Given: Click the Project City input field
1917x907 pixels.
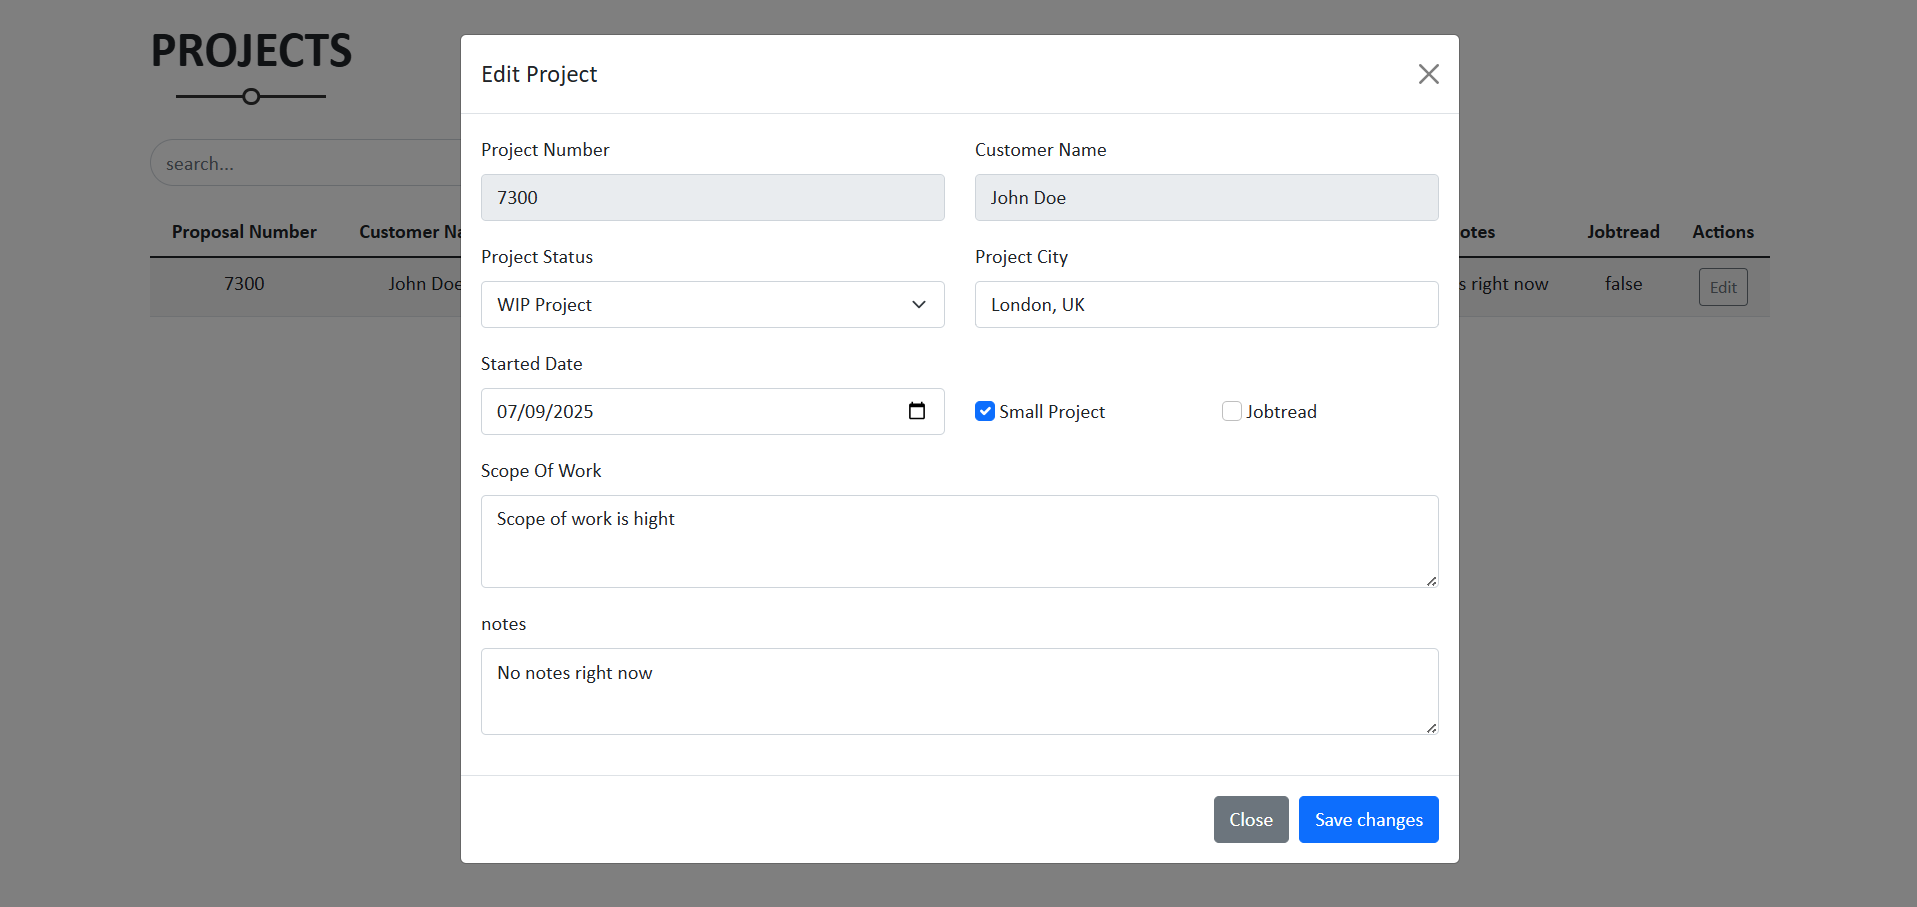Looking at the screenshot, I should click(x=1206, y=305).
